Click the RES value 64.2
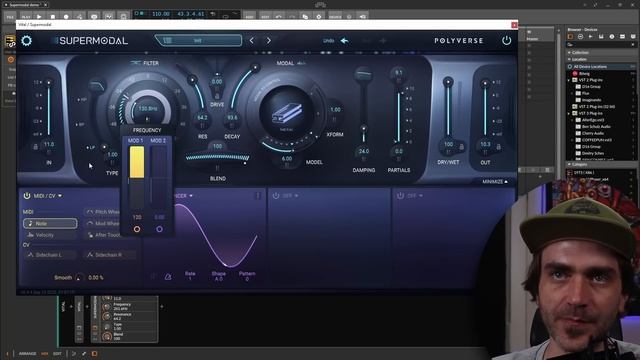Viewport: 640px width, 360px height. [x=202, y=118]
